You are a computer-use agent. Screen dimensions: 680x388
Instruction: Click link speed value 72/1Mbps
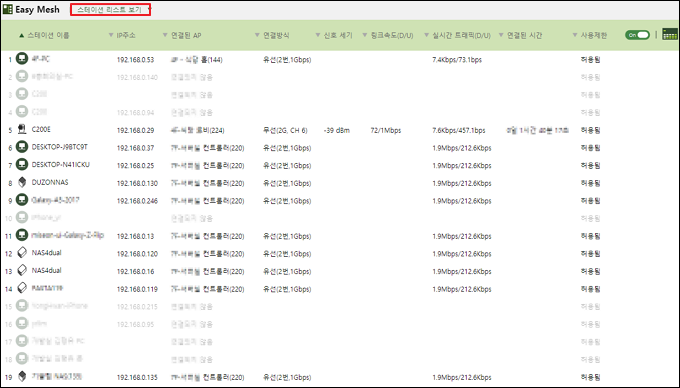(386, 130)
